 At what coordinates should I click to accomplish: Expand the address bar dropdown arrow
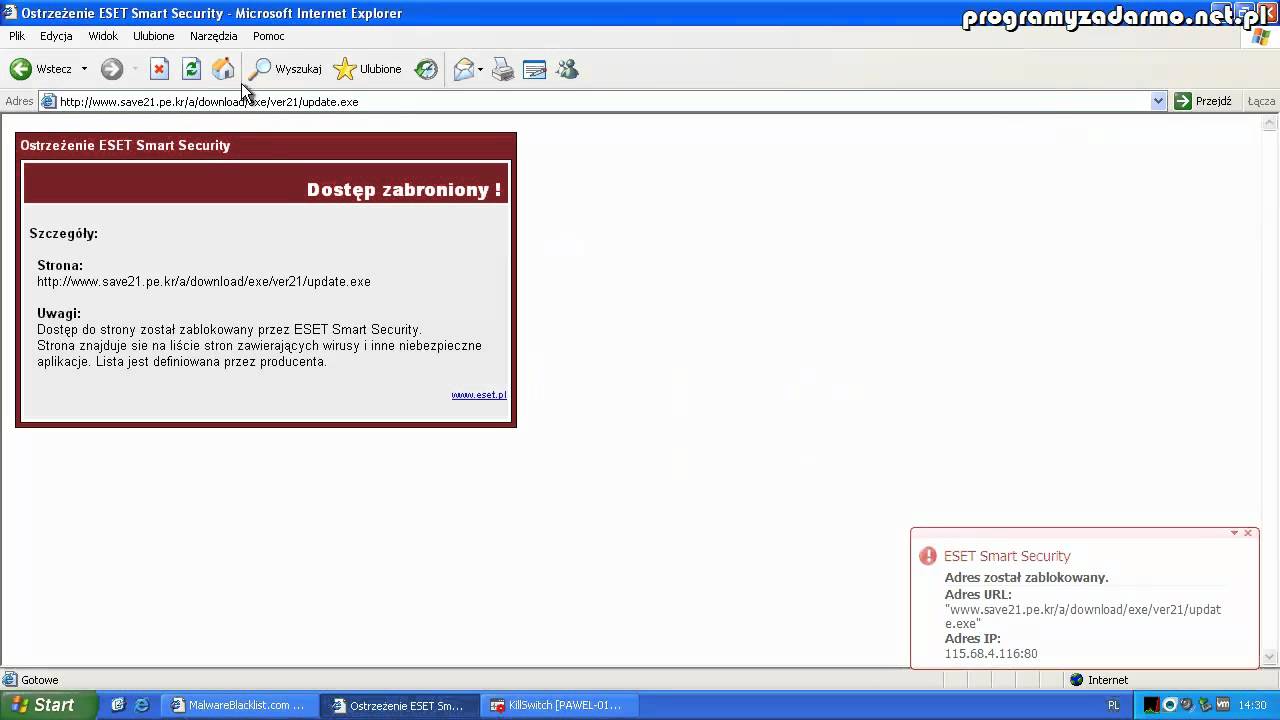click(1158, 101)
